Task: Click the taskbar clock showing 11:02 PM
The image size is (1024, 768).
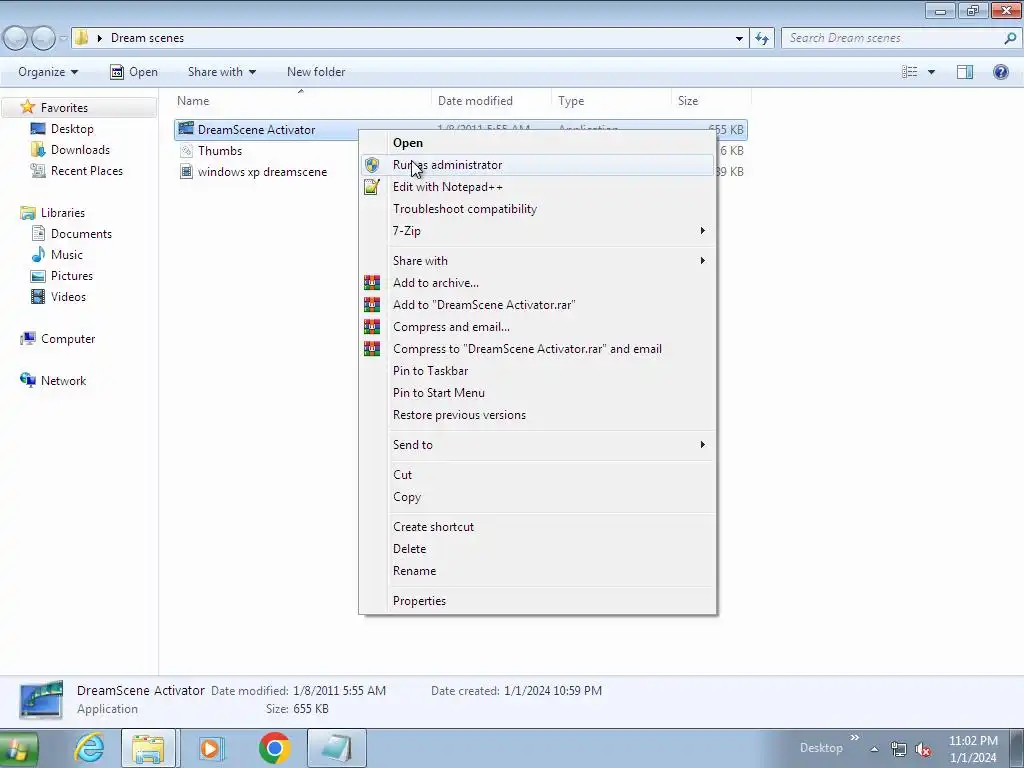Action: [973, 741]
